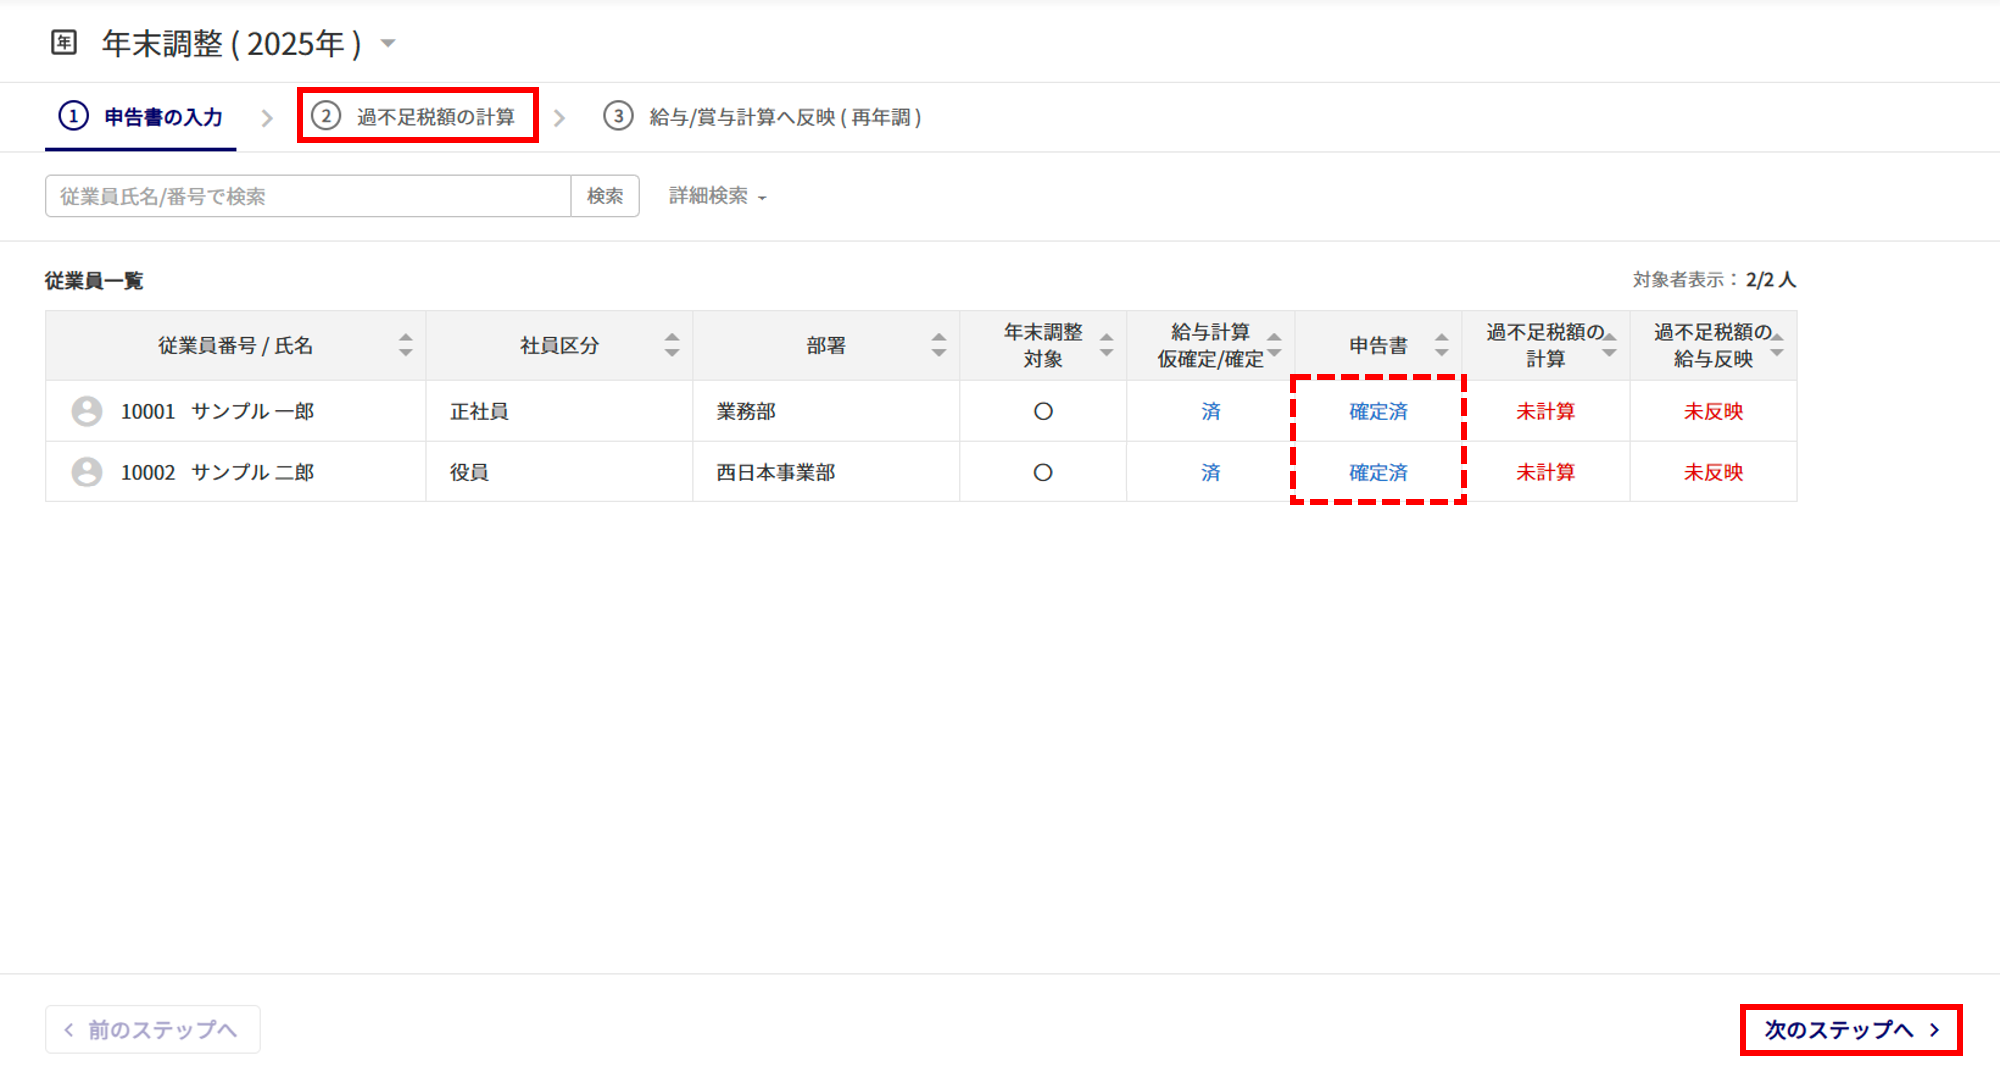Sort by 過不足税額の計算 column arrows
Image resolution: width=2000 pixels, height=1083 pixels.
pos(1609,345)
